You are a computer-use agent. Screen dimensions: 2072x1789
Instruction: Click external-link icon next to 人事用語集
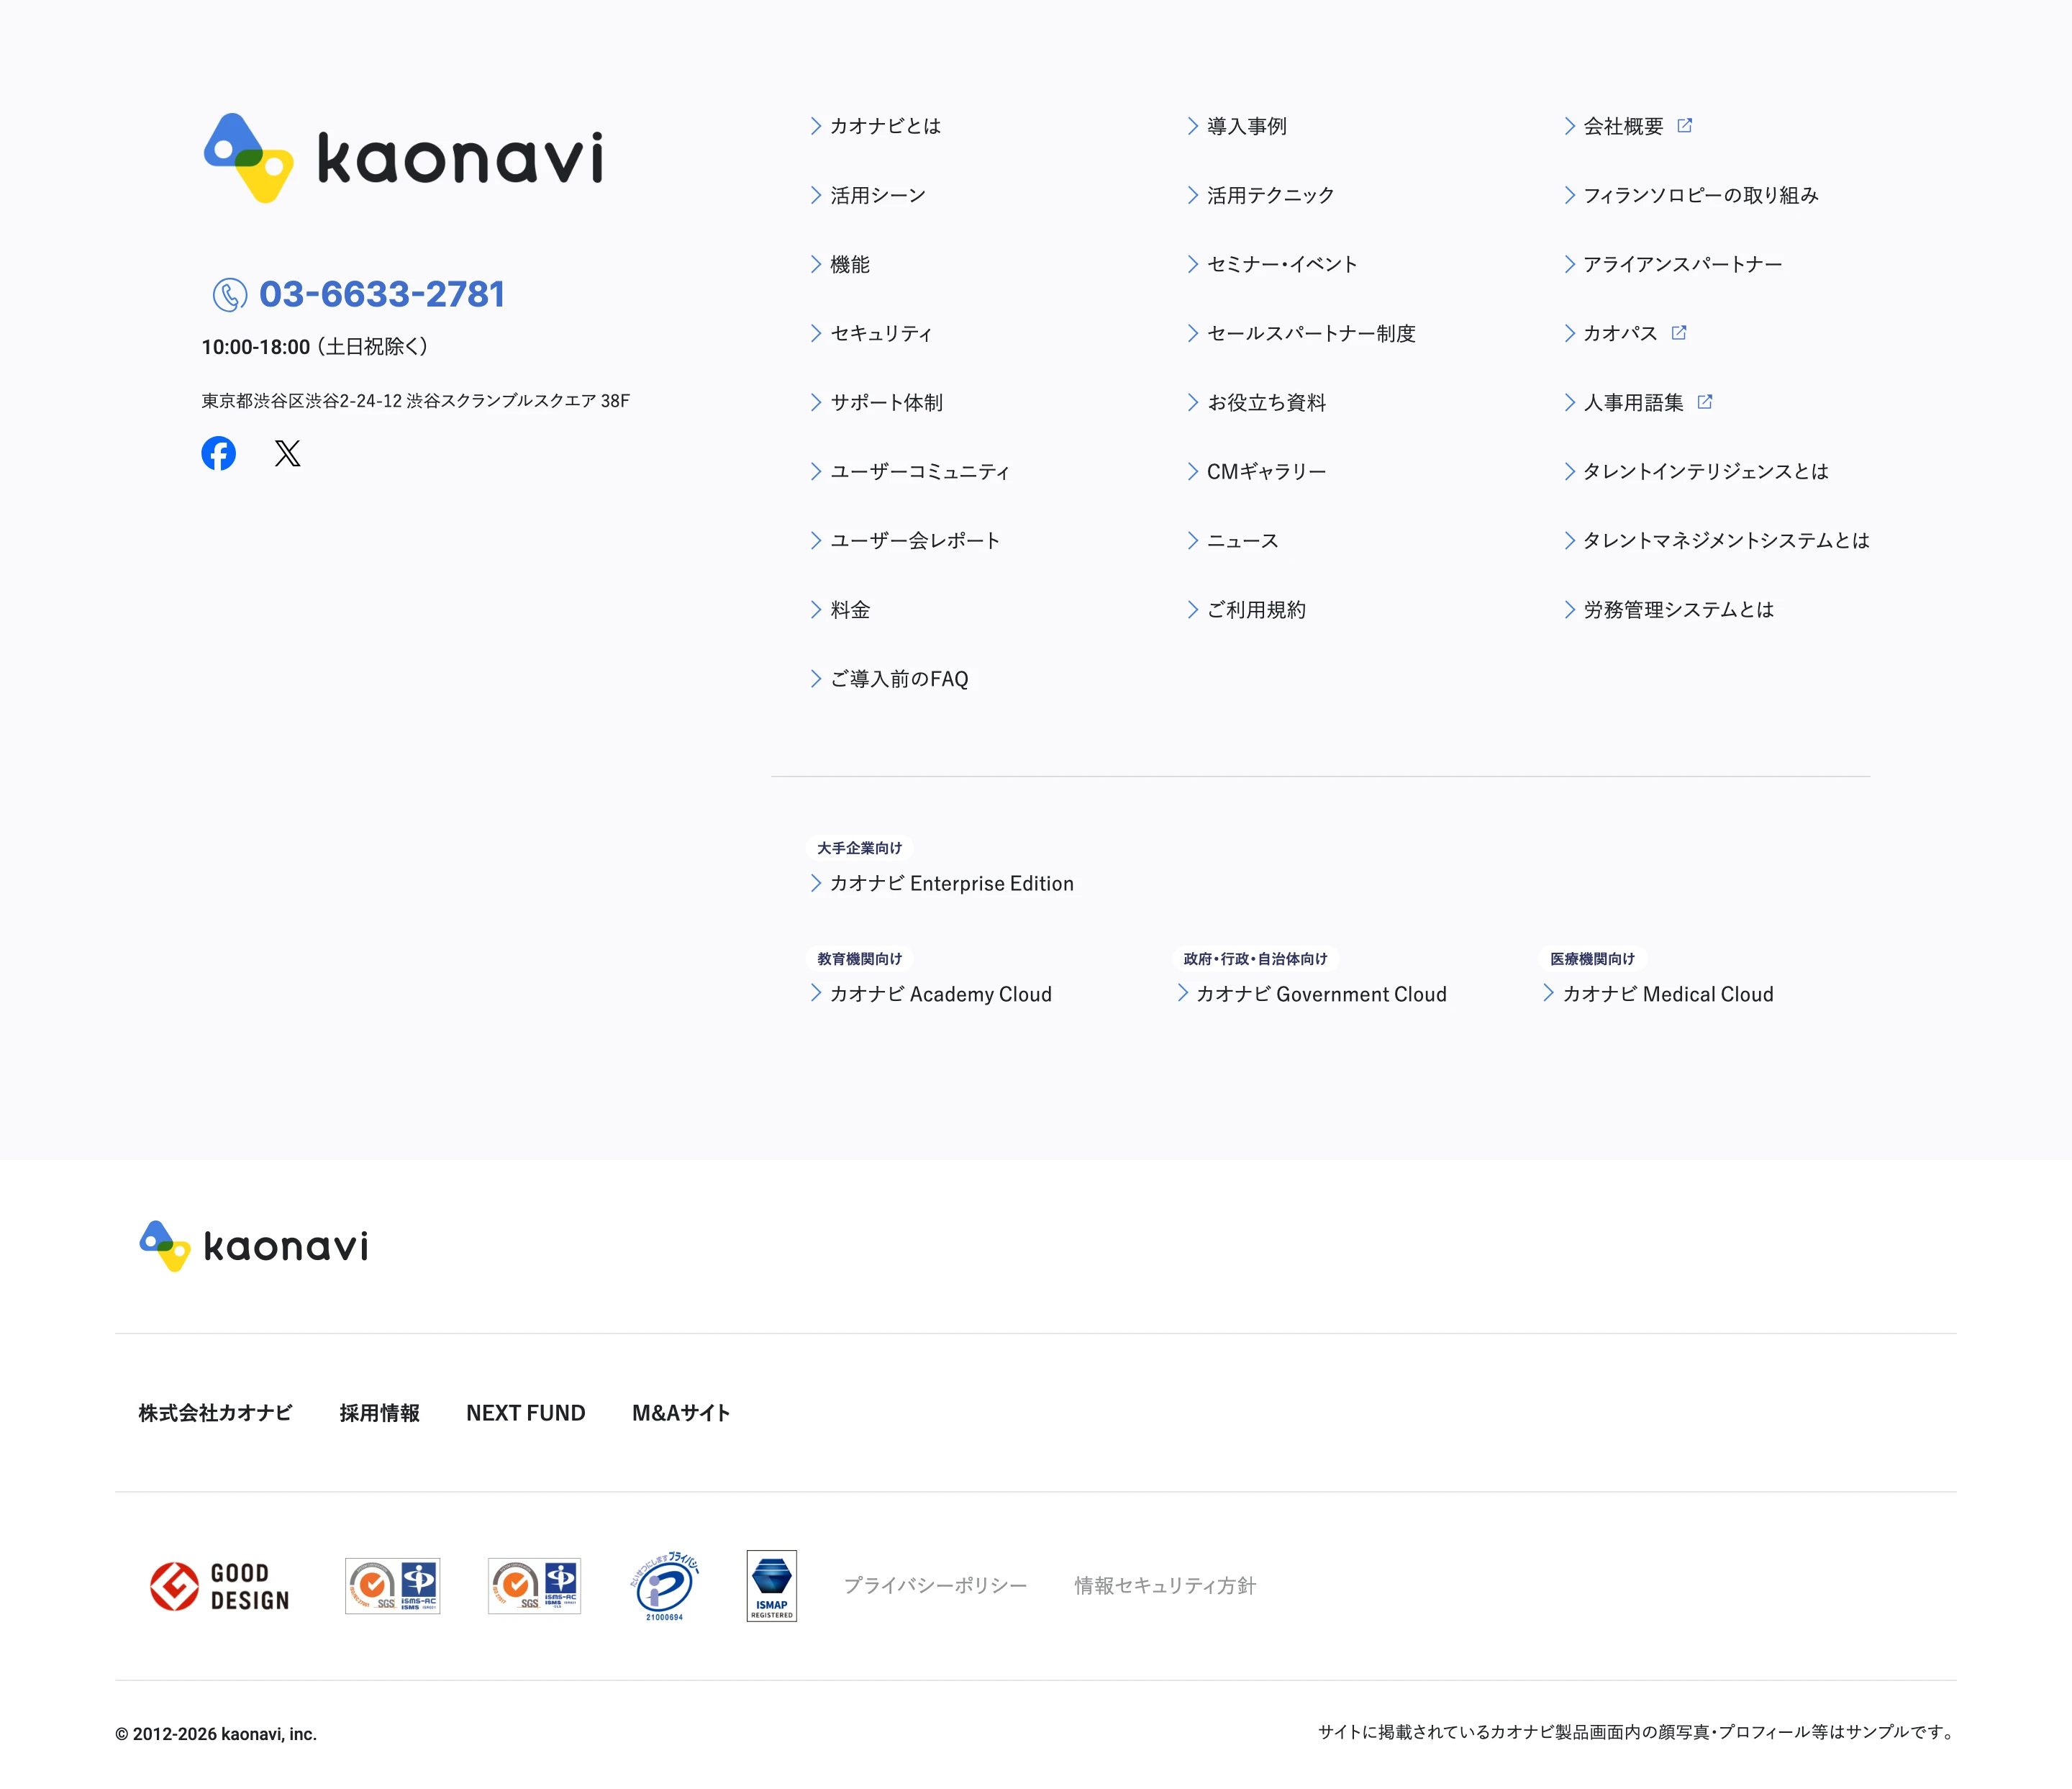(x=1705, y=401)
